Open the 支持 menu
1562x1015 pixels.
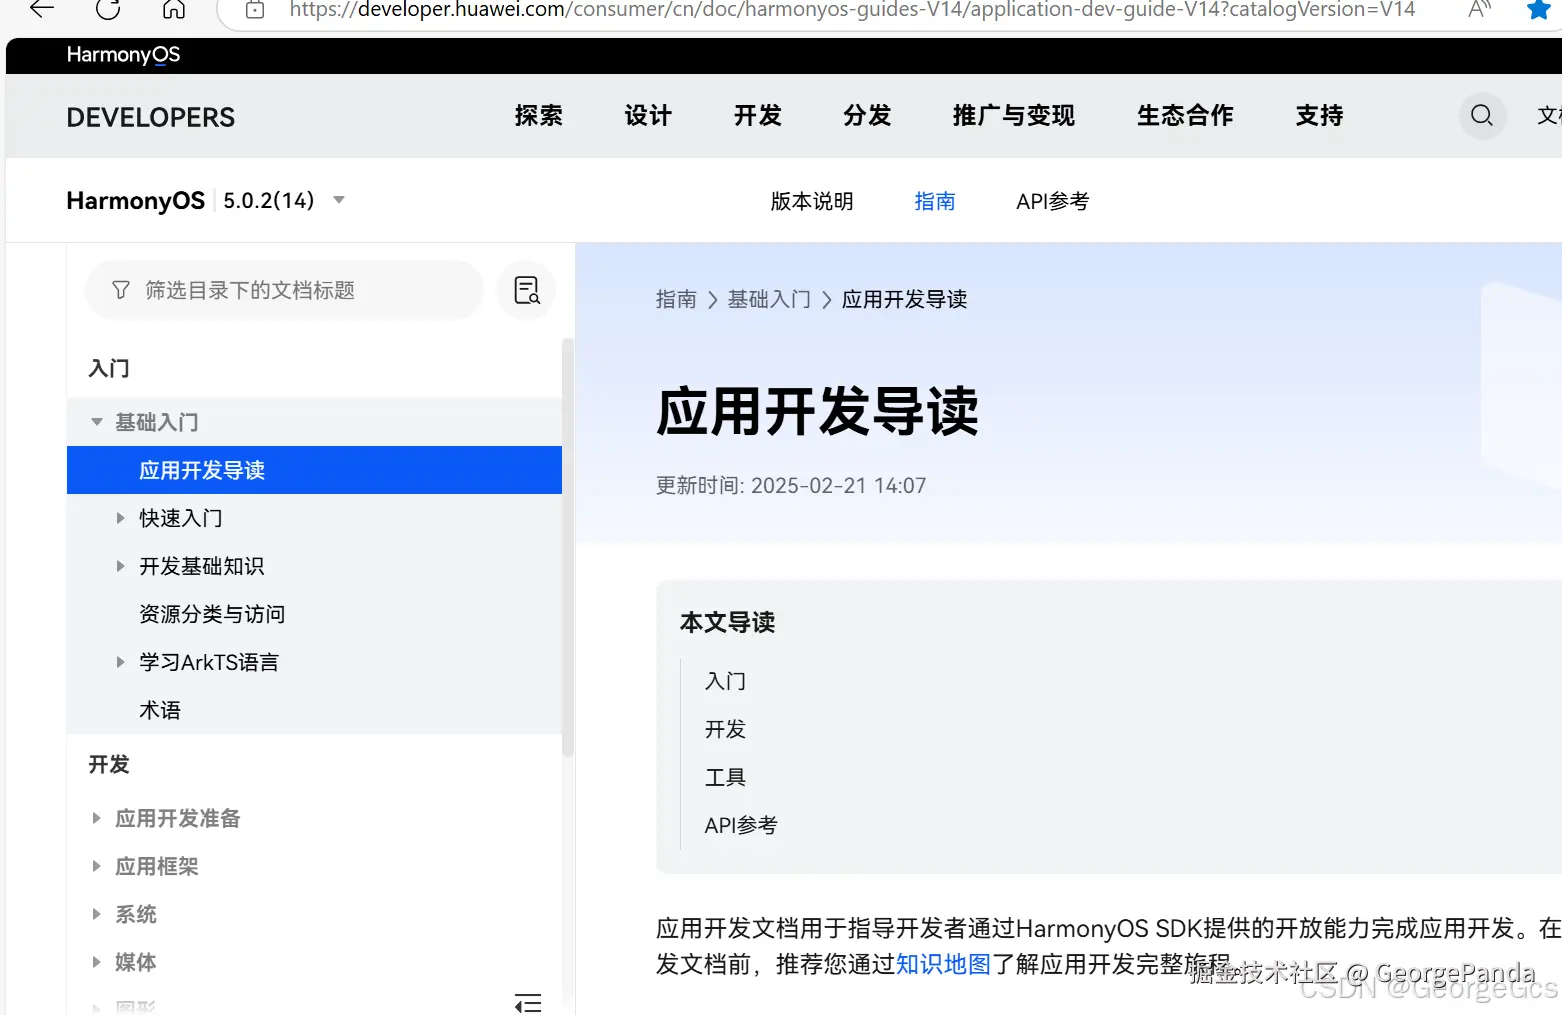point(1319,116)
